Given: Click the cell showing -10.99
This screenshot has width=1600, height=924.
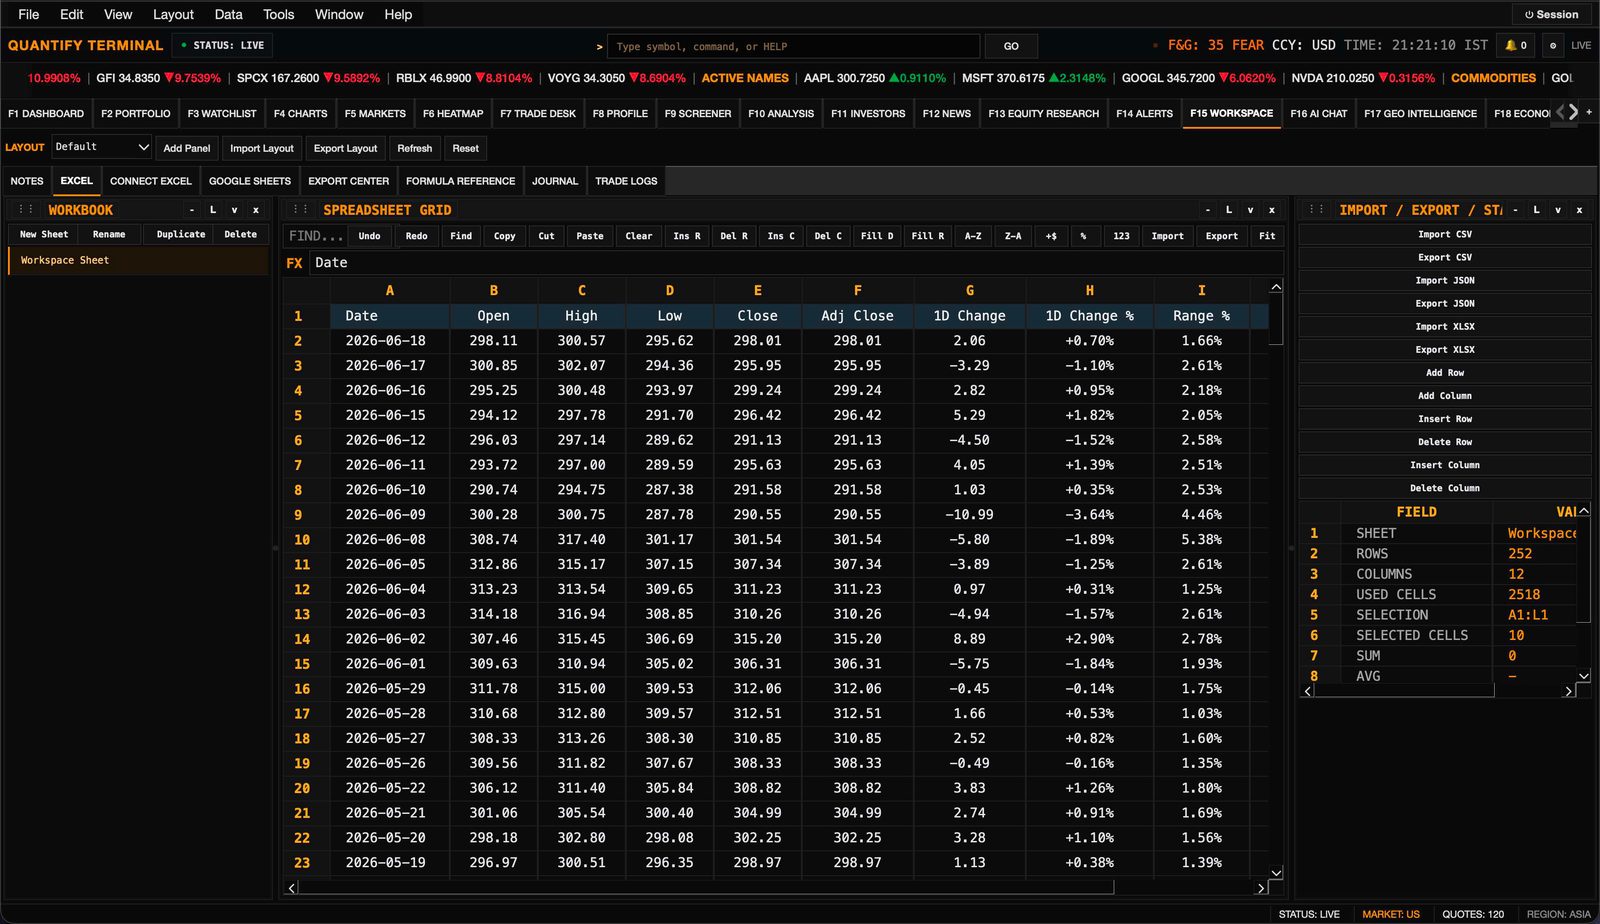Looking at the screenshot, I should [969, 515].
